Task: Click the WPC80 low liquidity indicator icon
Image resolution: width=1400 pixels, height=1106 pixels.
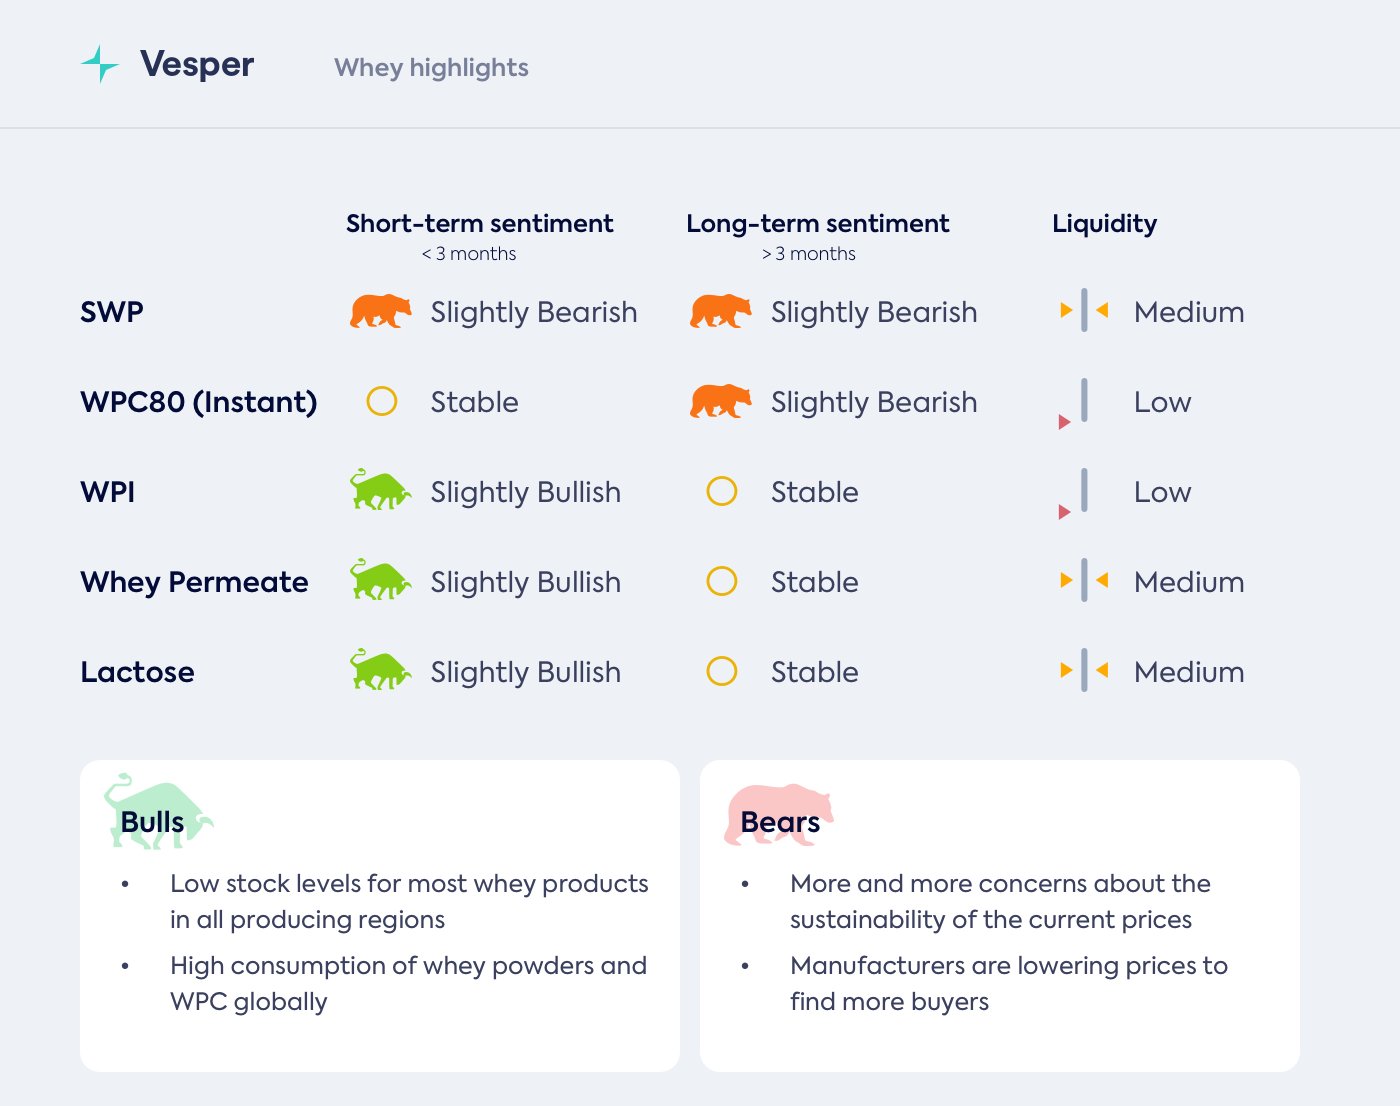Action: (x=1077, y=403)
